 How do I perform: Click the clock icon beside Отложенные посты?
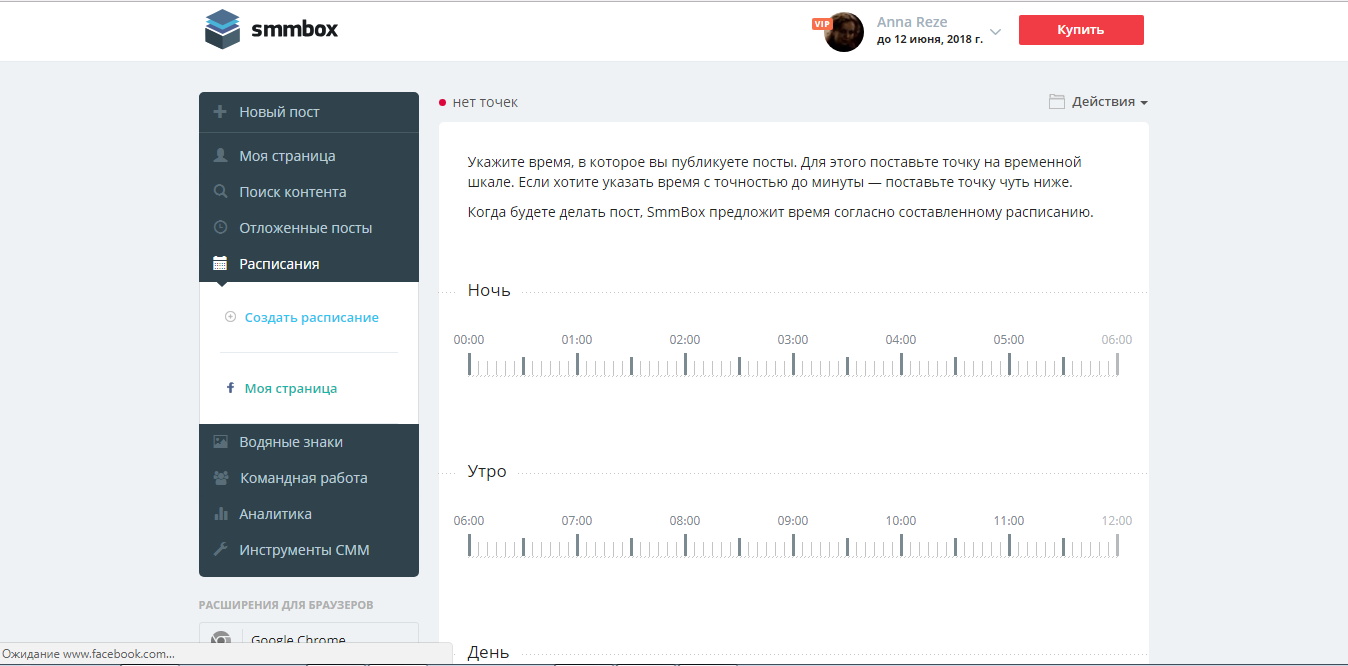pyautogui.click(x=220, y=228)
